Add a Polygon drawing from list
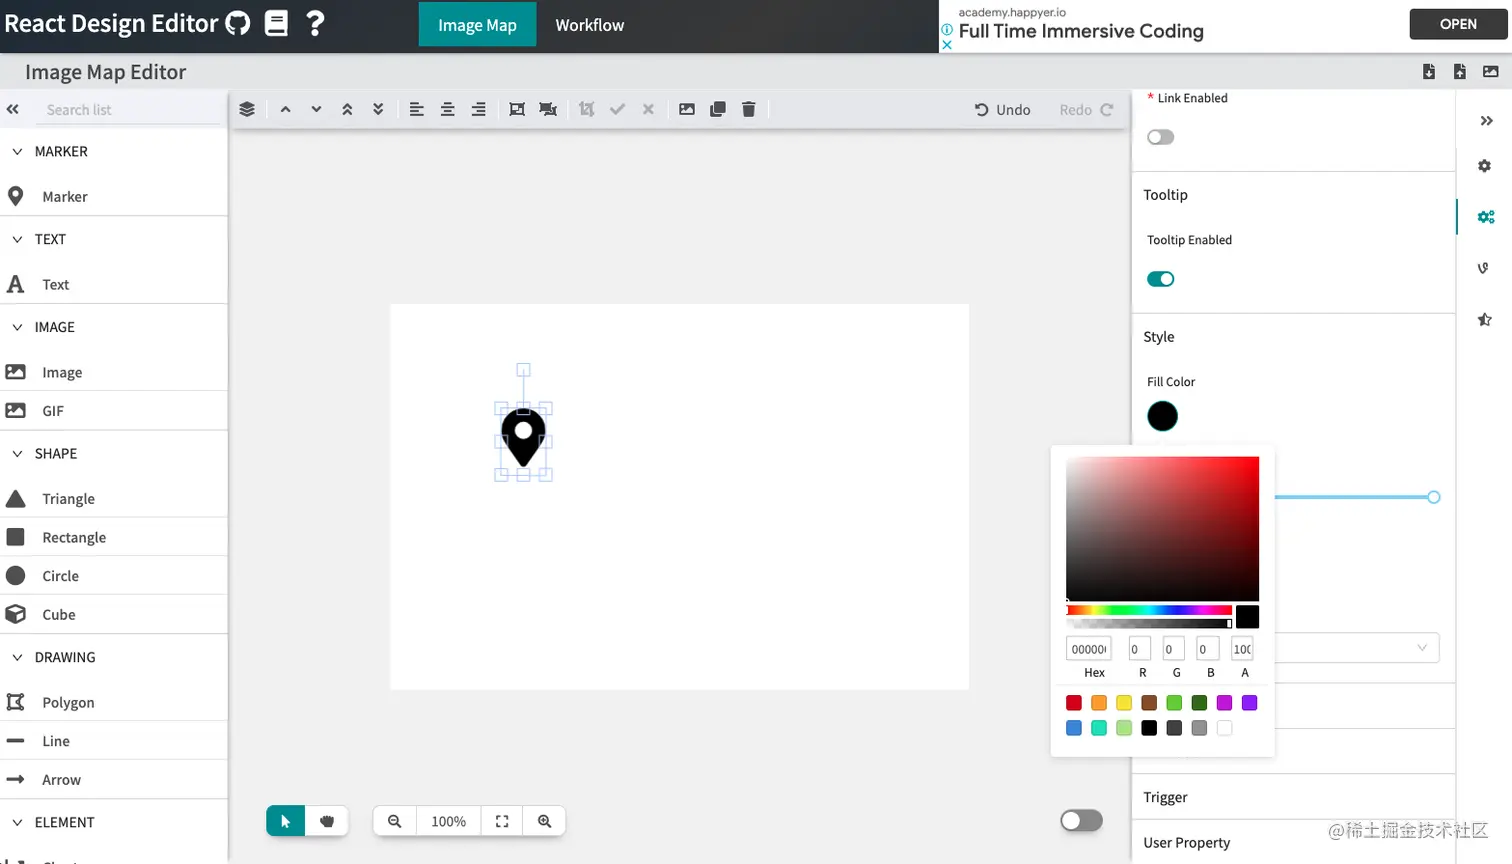 [x=114, y=702]
